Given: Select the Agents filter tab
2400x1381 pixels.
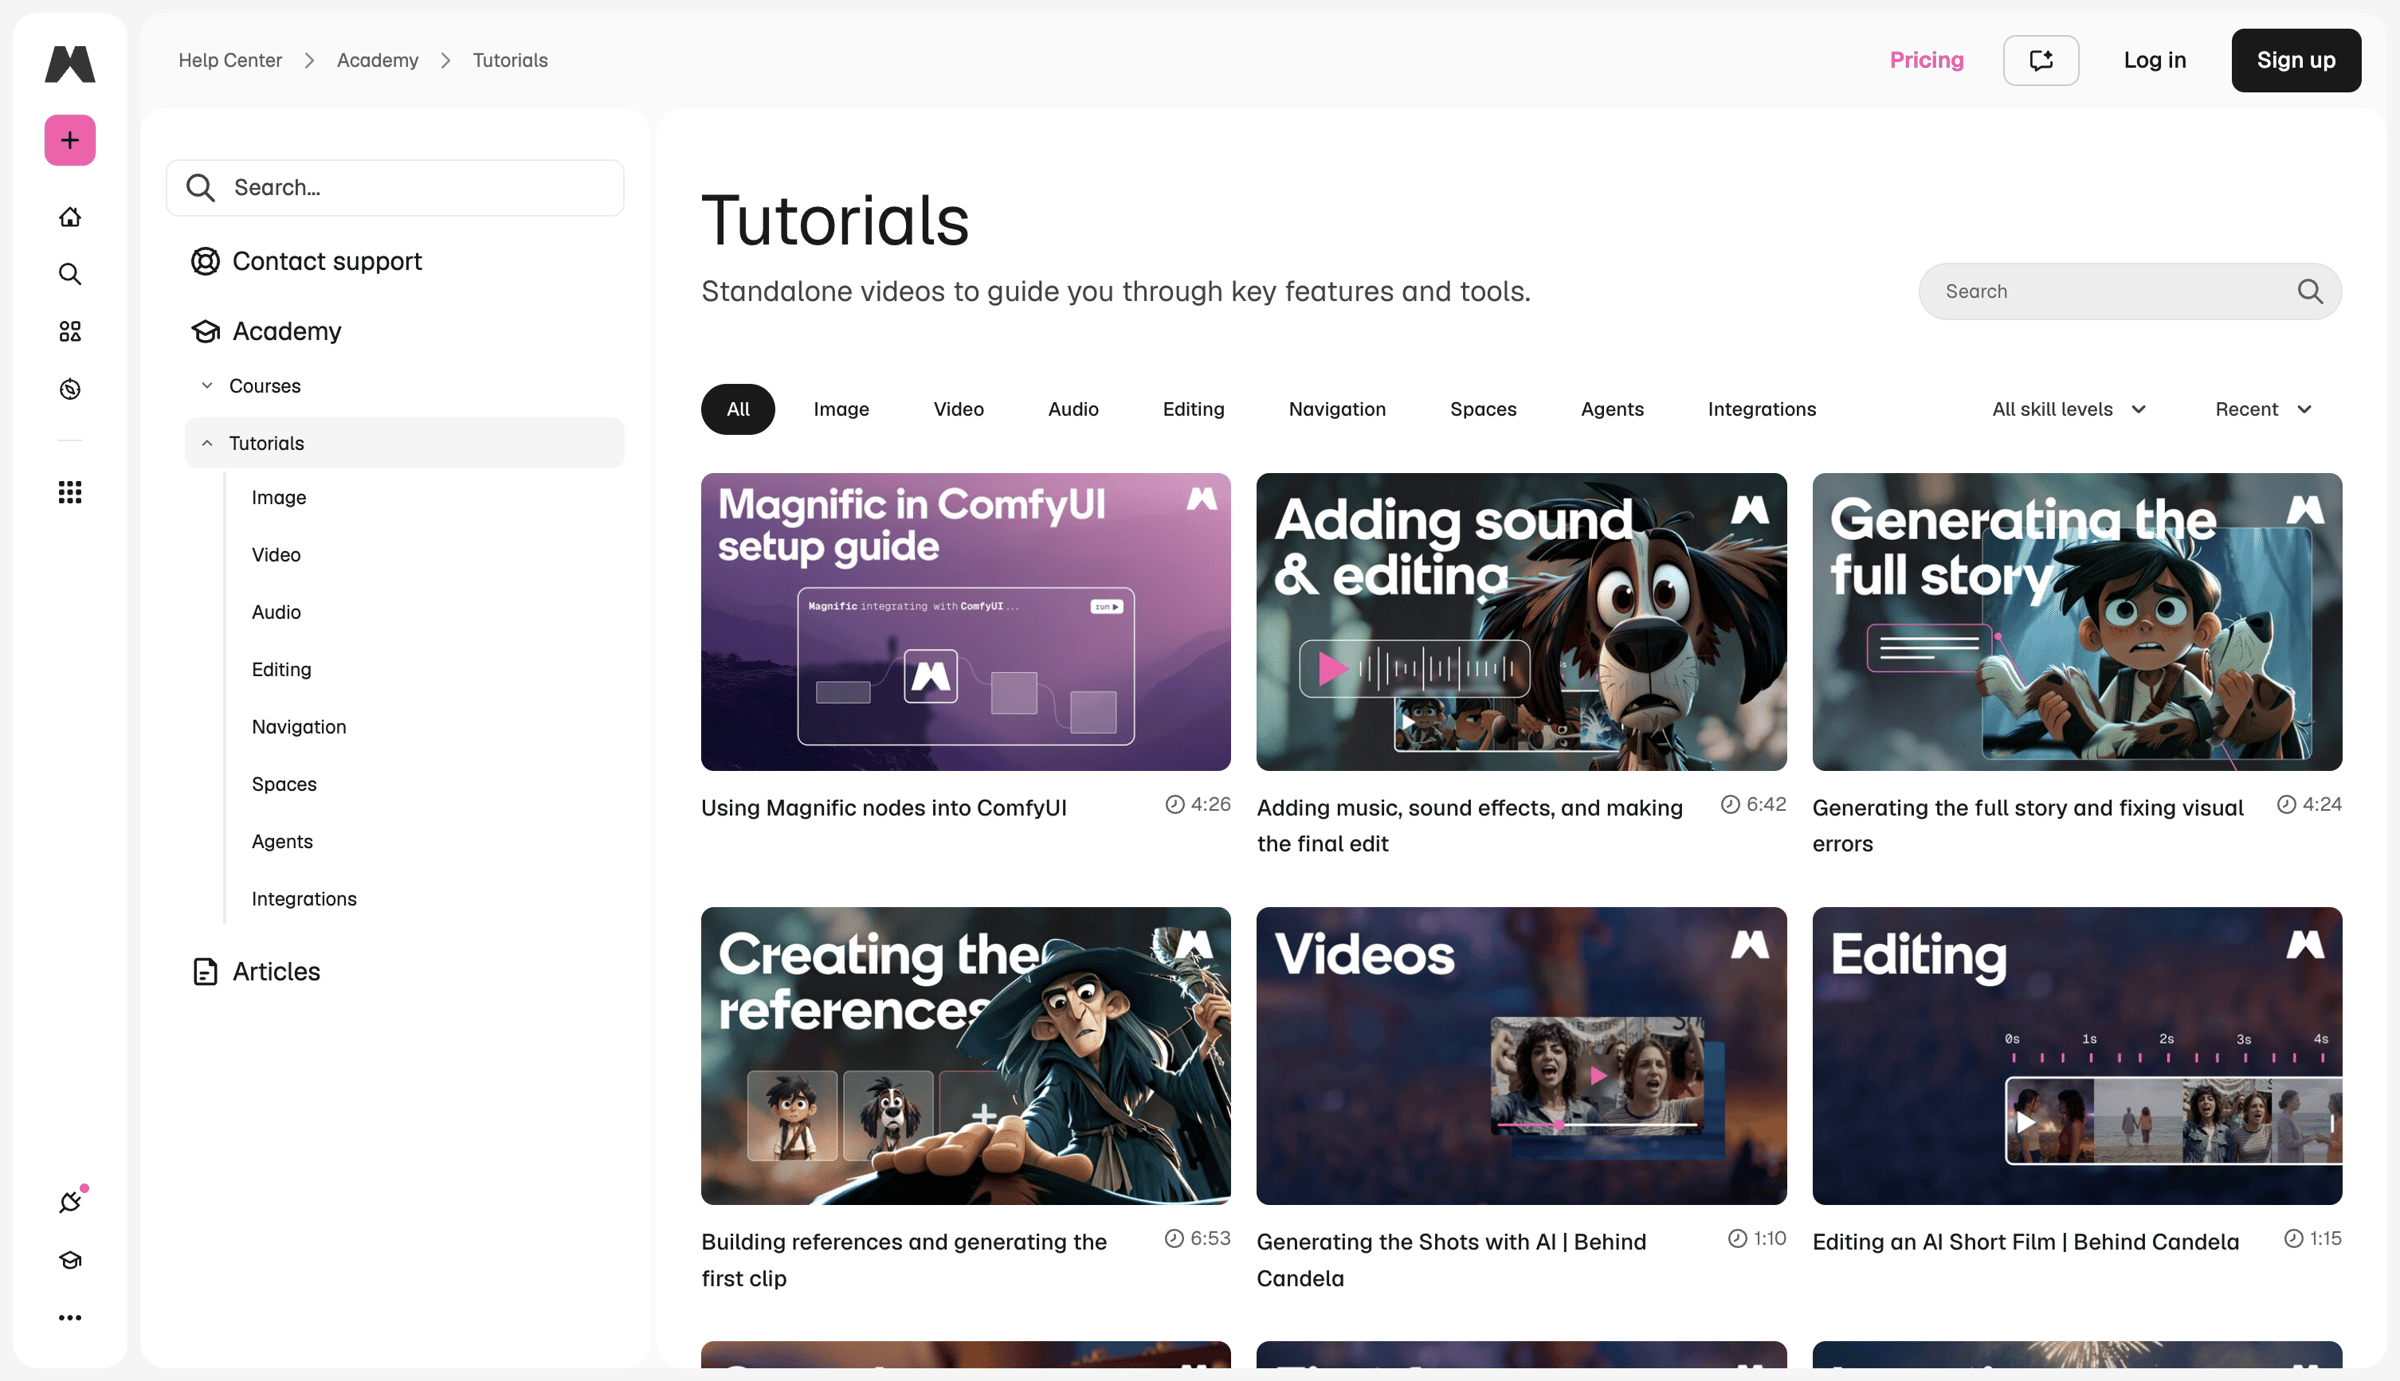Looking at the screenshot, I should coord(1612,409).
